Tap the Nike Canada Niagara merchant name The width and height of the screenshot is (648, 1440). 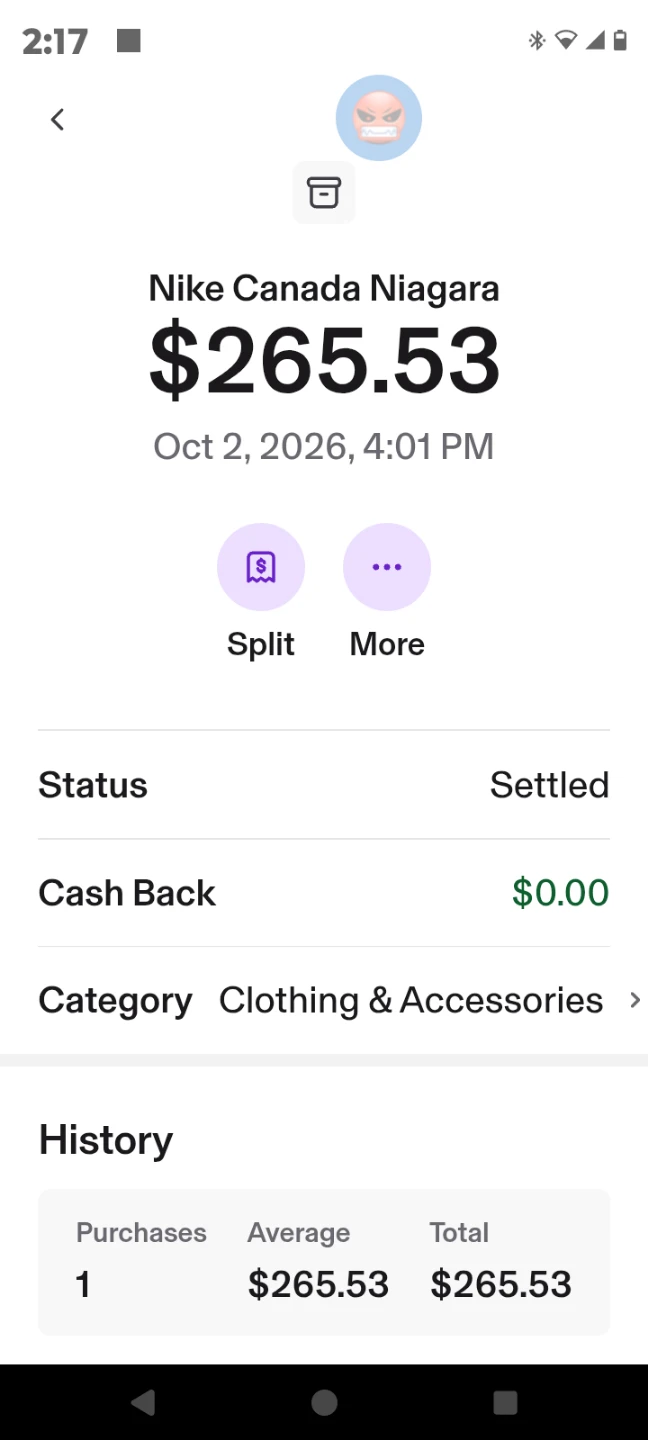324,289
